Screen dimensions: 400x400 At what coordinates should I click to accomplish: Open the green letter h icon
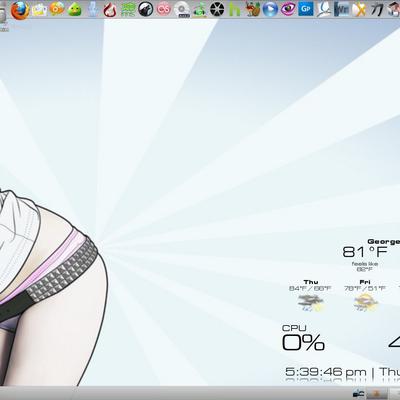[235, 10]
